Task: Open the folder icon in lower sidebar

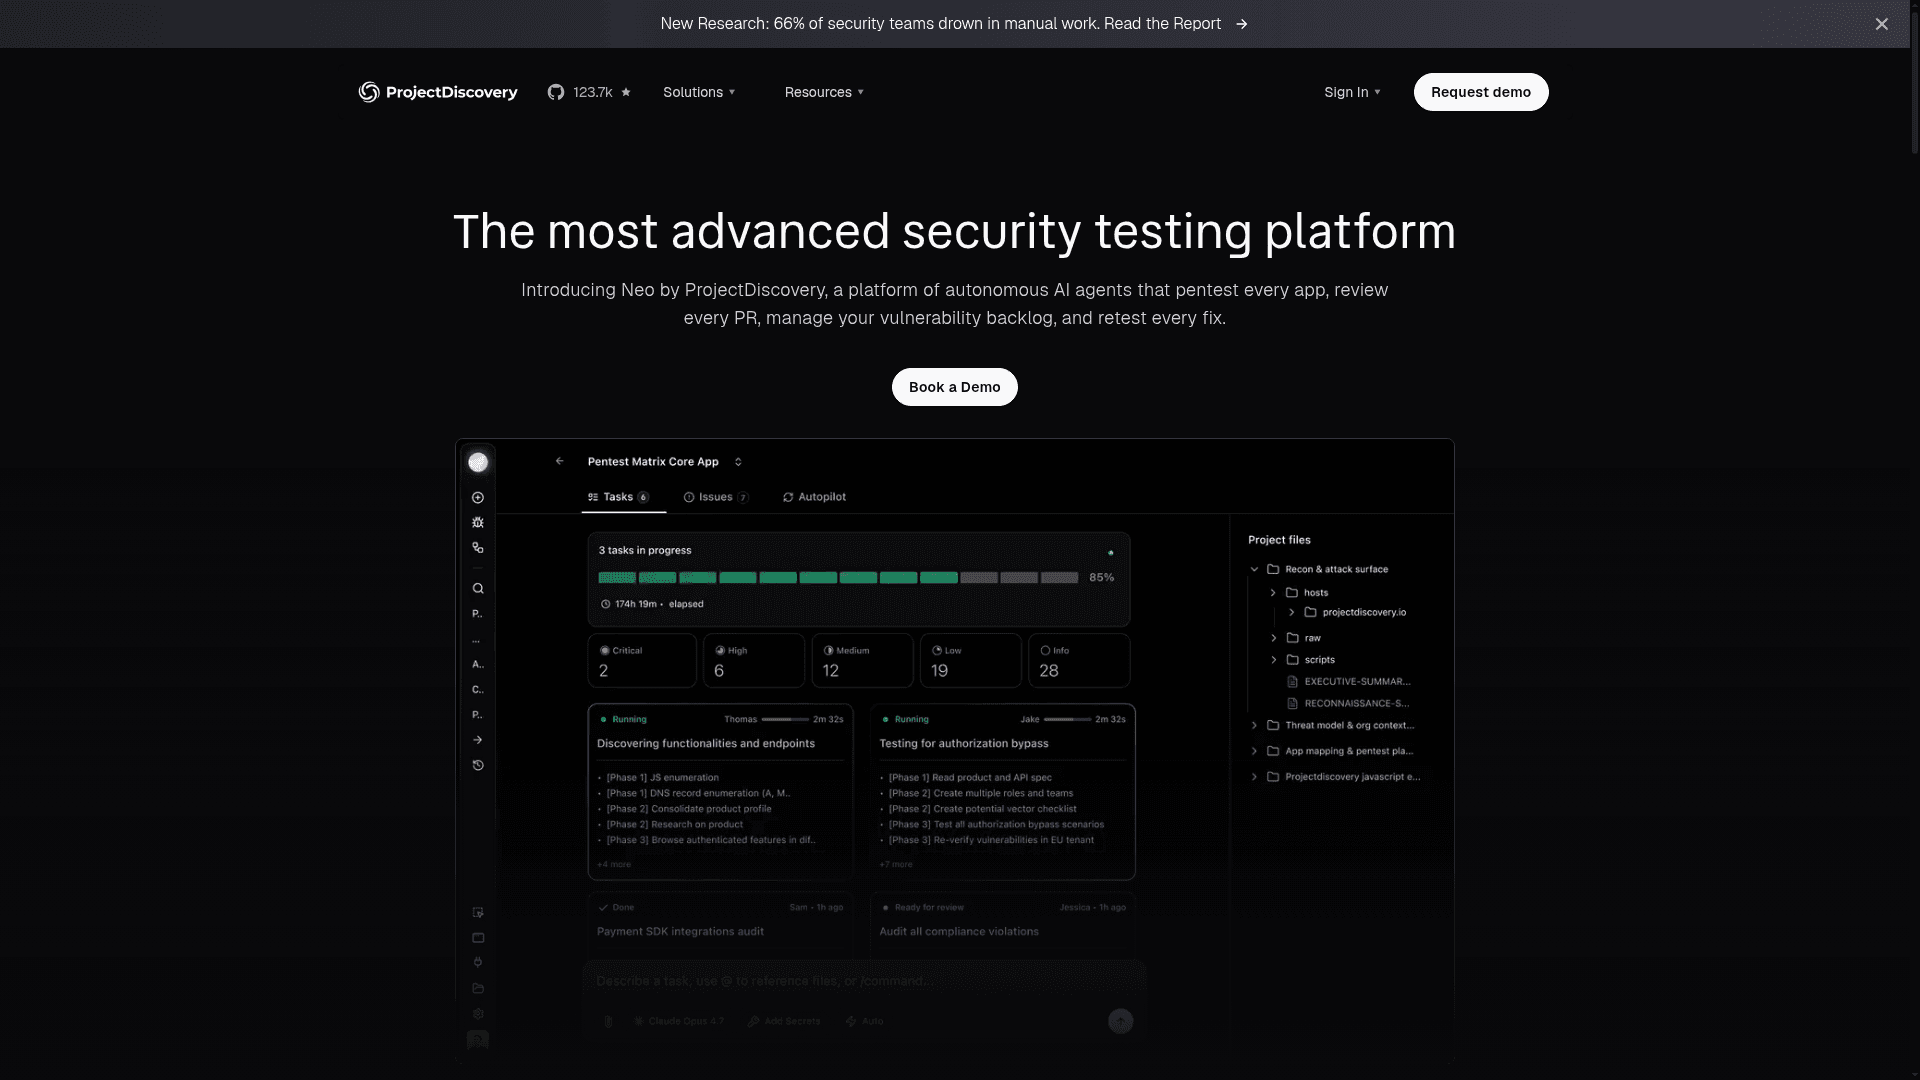Action: point(478,988)
